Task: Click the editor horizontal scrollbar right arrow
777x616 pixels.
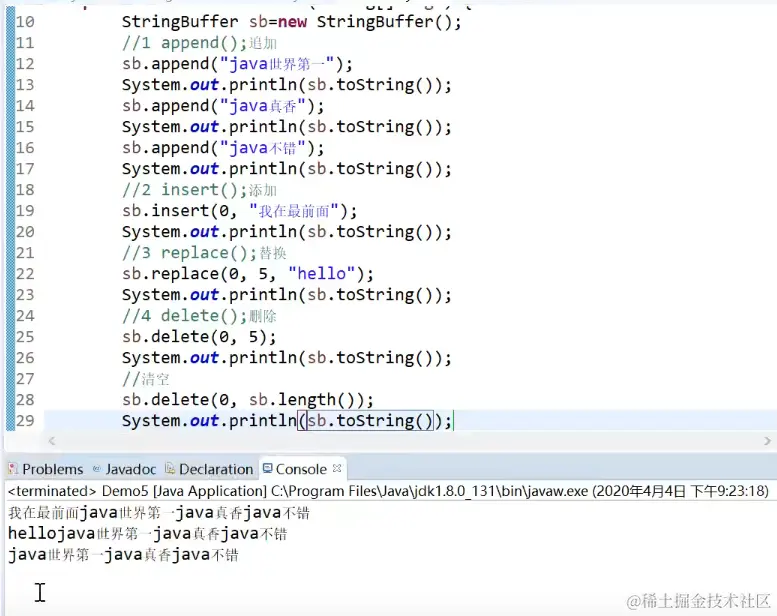Action: tap(767, 441)
